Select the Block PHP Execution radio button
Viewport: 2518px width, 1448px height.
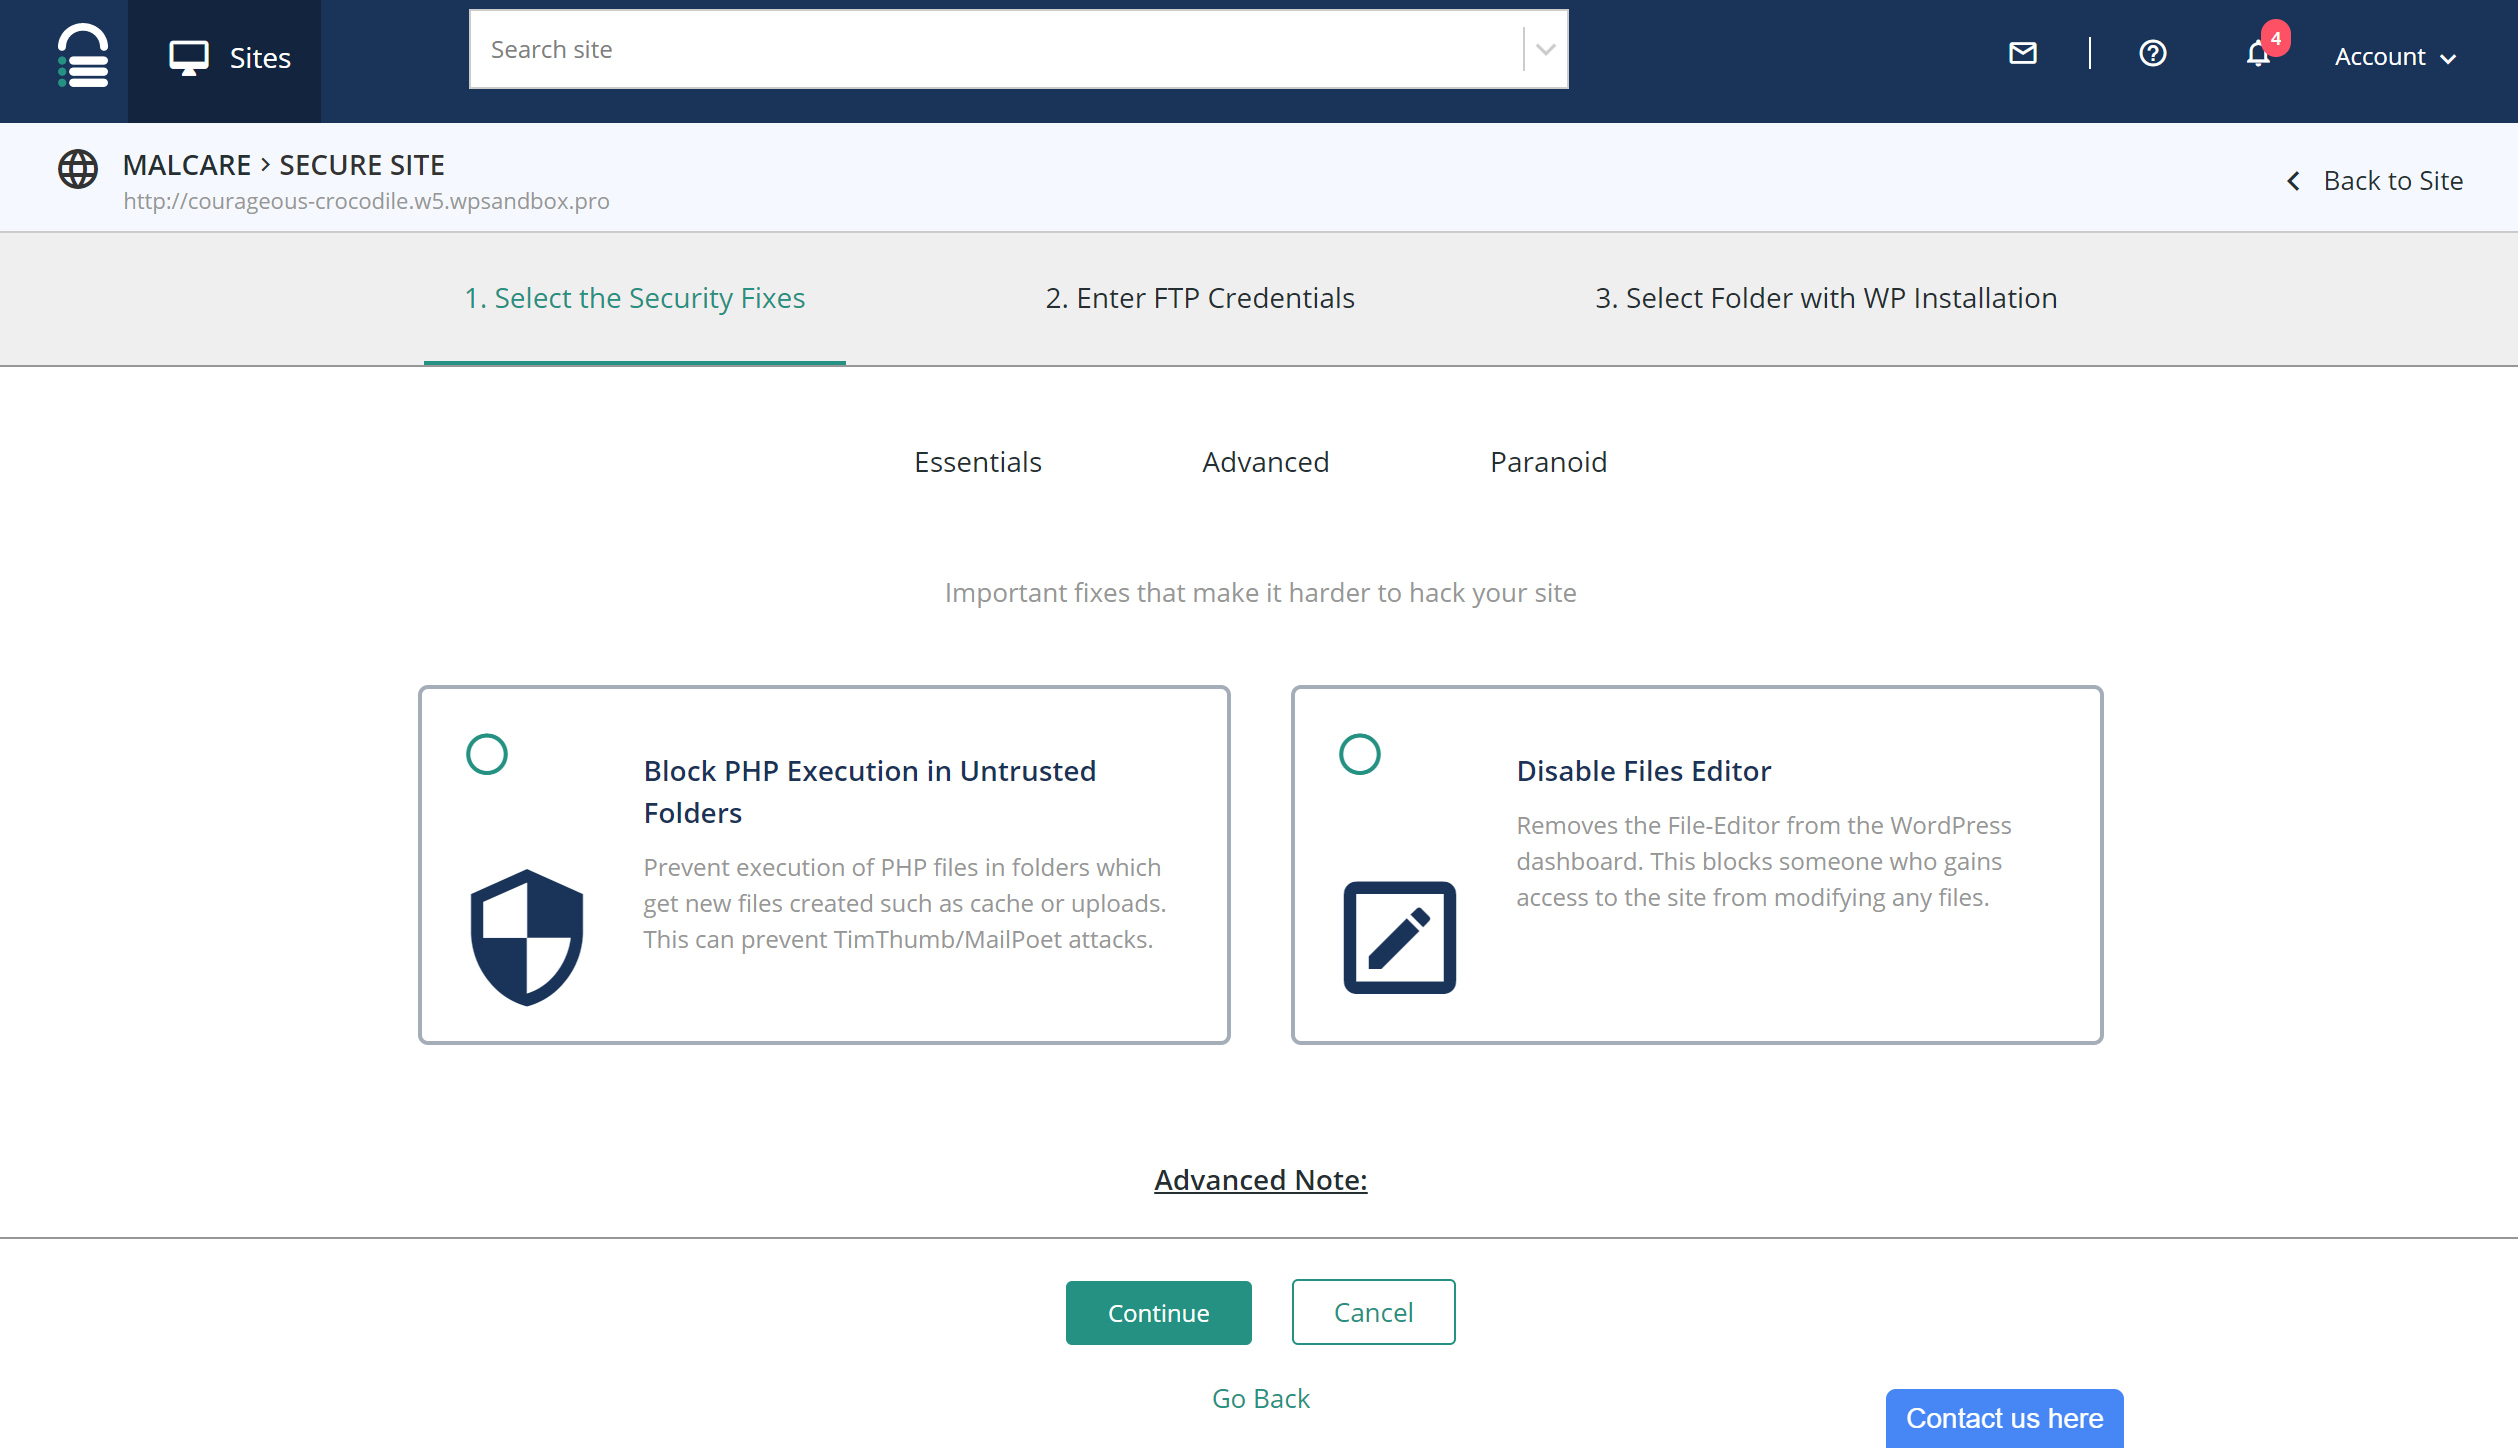point(487,754)
